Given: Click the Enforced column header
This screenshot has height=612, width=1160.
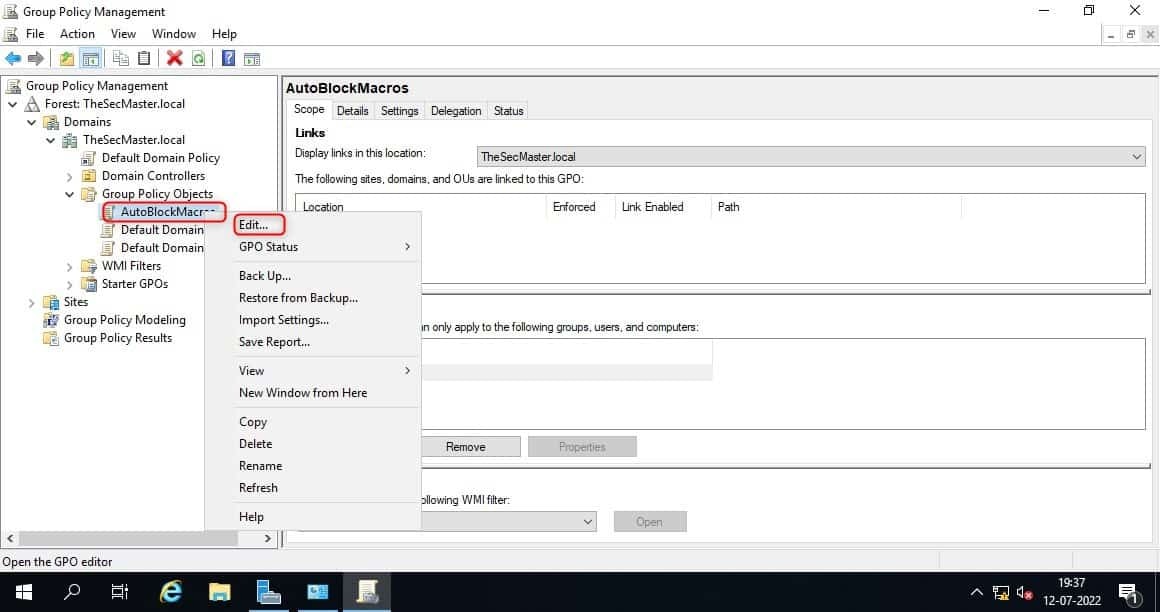Looking at the screenshot, I should click(581, 207).
